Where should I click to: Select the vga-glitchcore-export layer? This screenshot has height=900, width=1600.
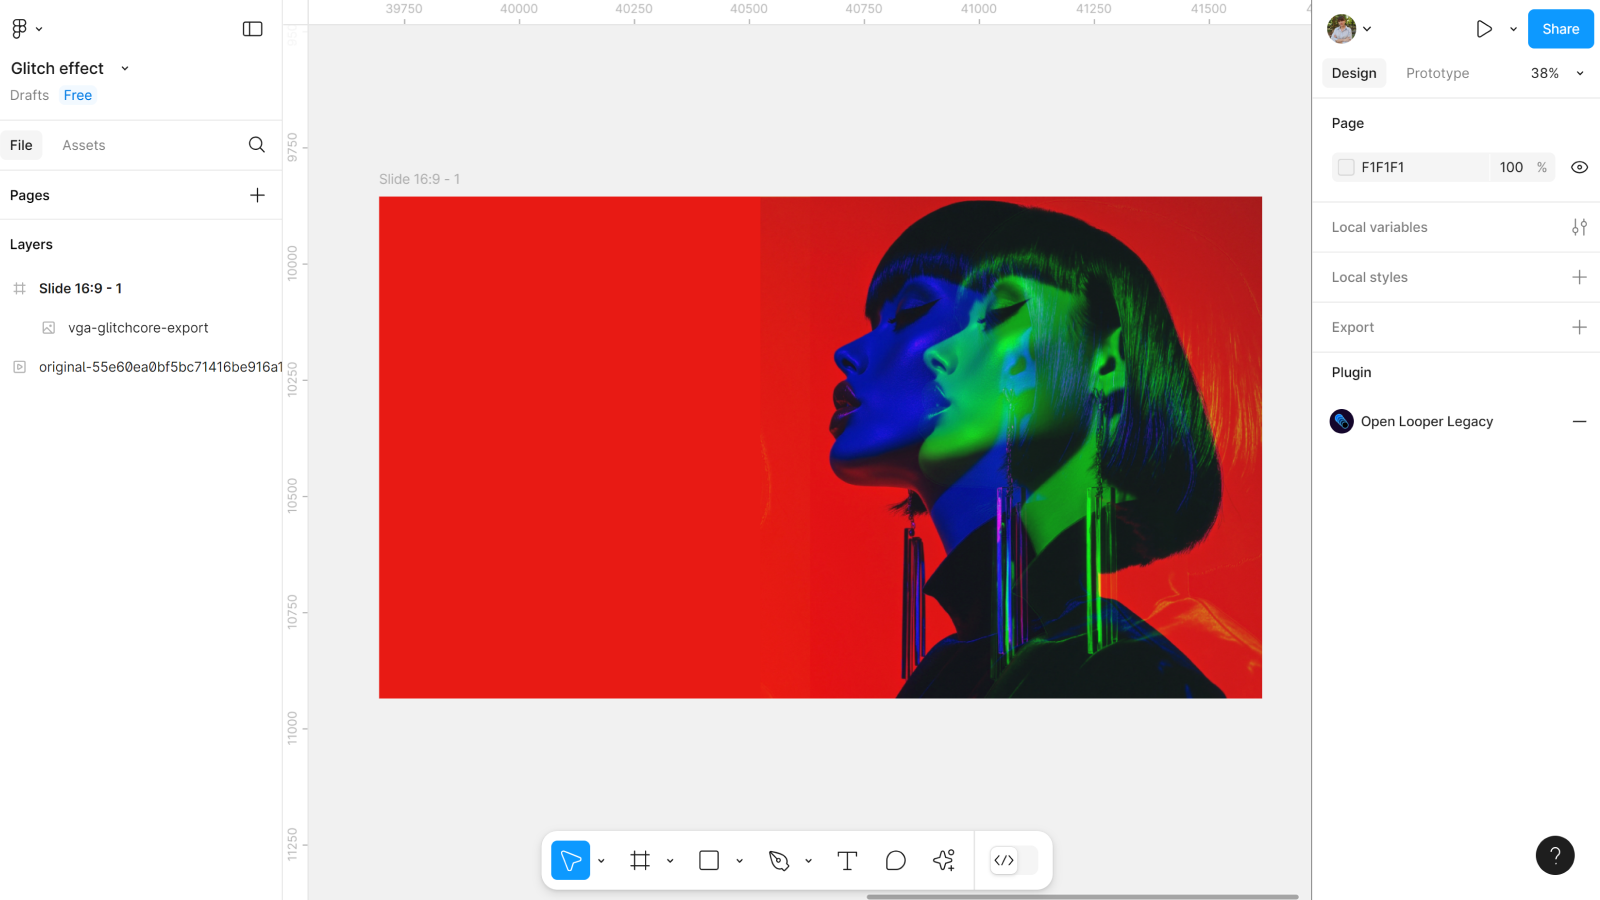(138, 328)
